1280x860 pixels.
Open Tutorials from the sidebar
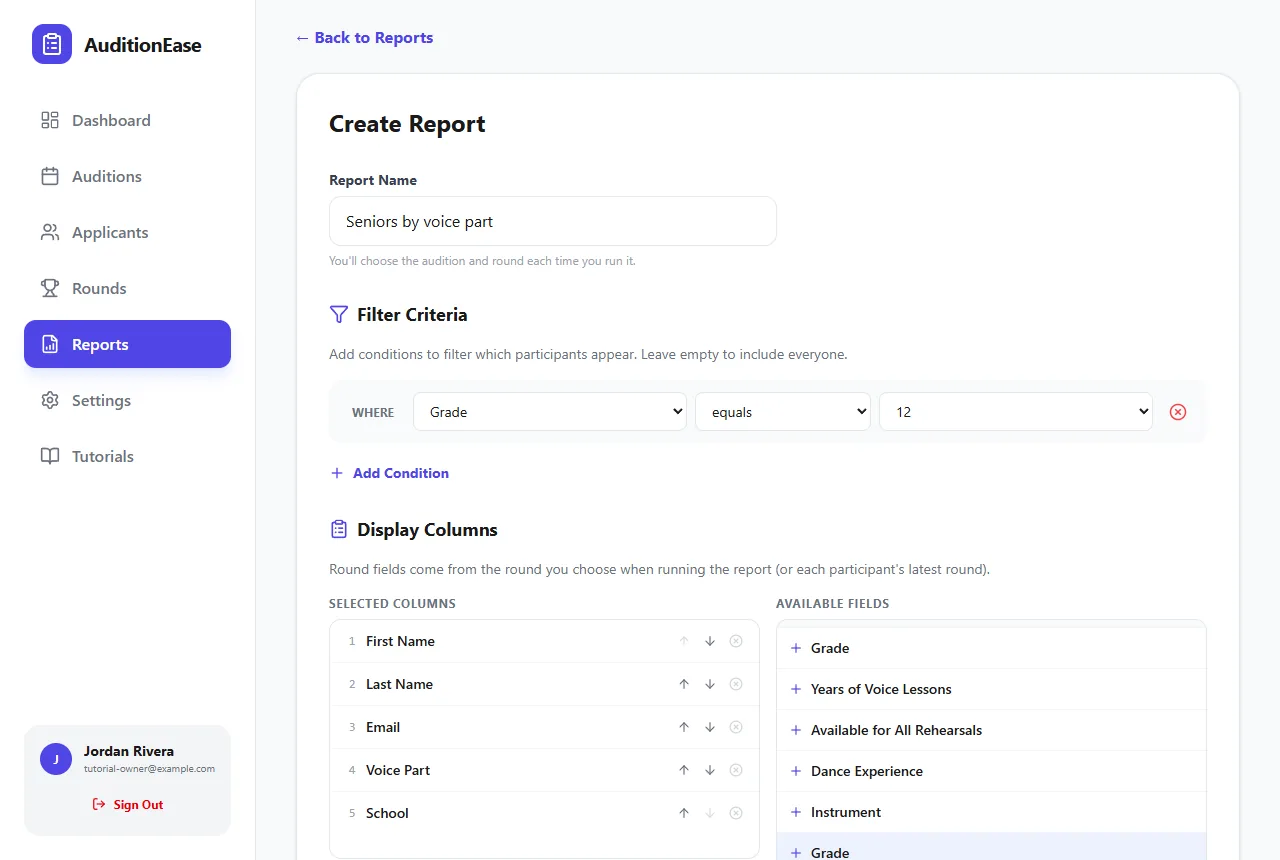(127, 456)
